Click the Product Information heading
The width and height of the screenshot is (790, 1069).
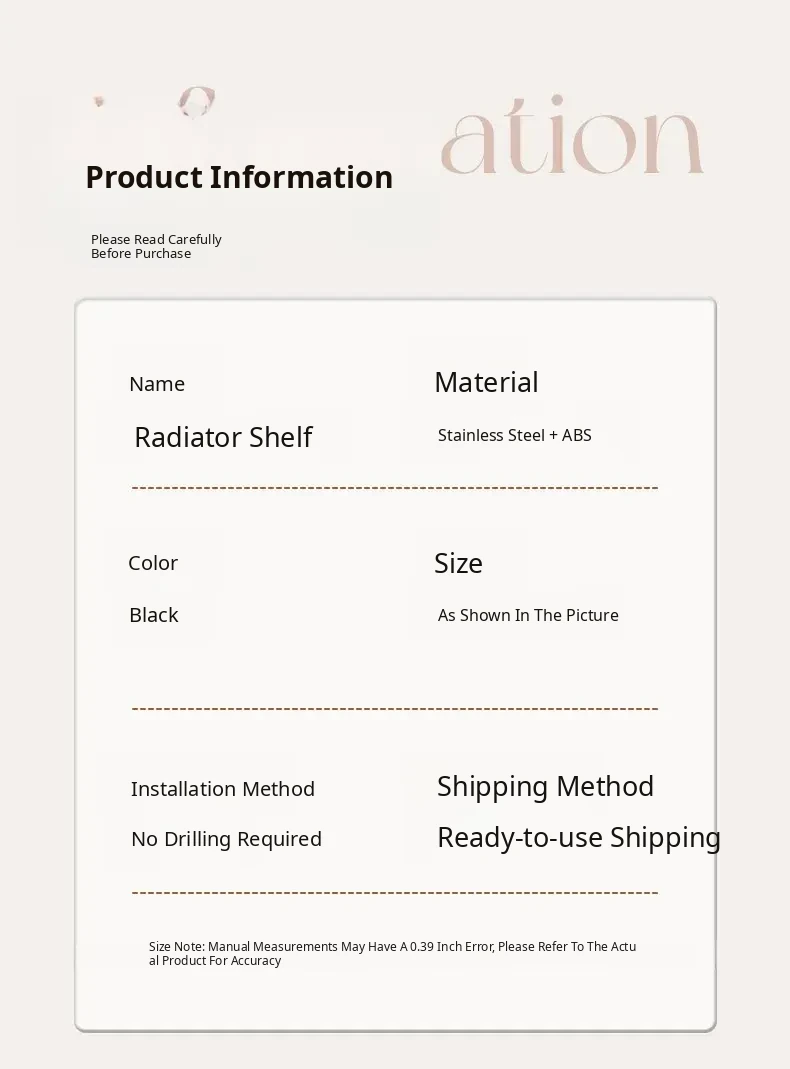click(239, 177)
